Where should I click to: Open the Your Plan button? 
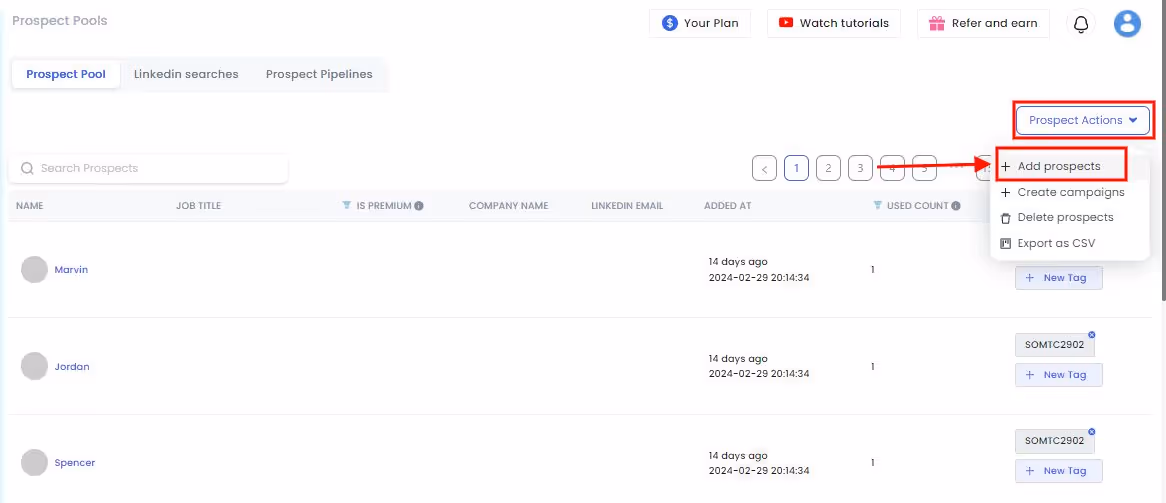pyautogui.click(x=700, y=23)
